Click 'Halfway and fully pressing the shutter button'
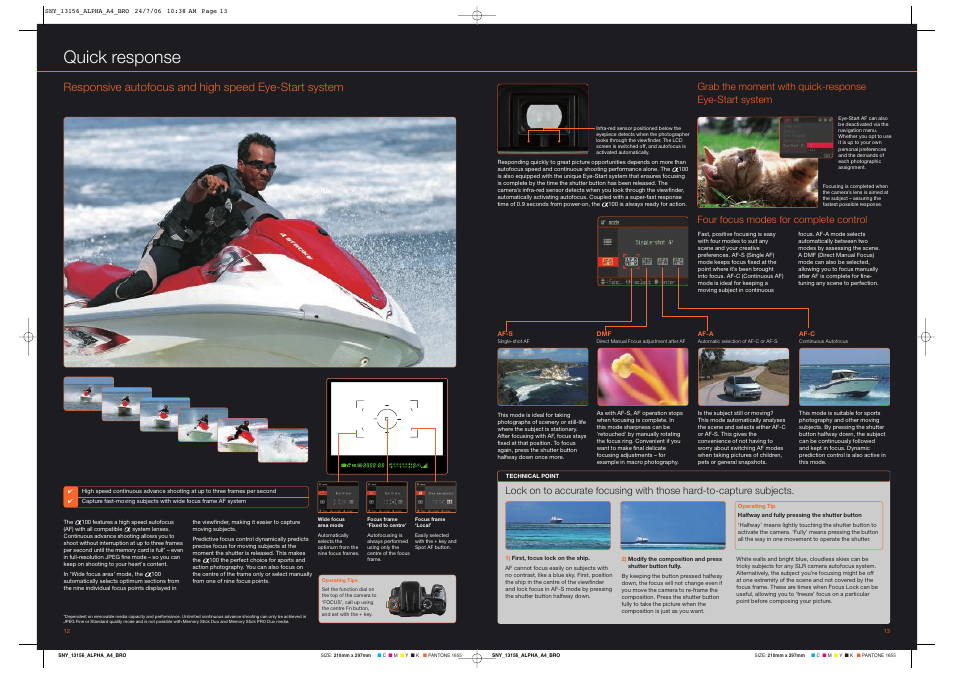This screenshot has height=675, width=954. [799, 515]
